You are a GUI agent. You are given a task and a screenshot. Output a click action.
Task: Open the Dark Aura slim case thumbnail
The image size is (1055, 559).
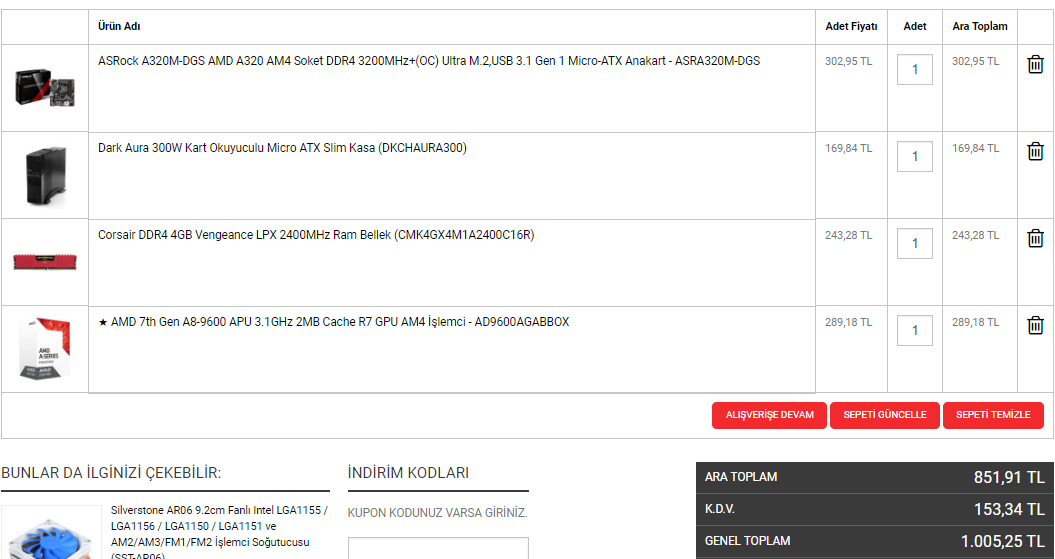click(45, 176)
